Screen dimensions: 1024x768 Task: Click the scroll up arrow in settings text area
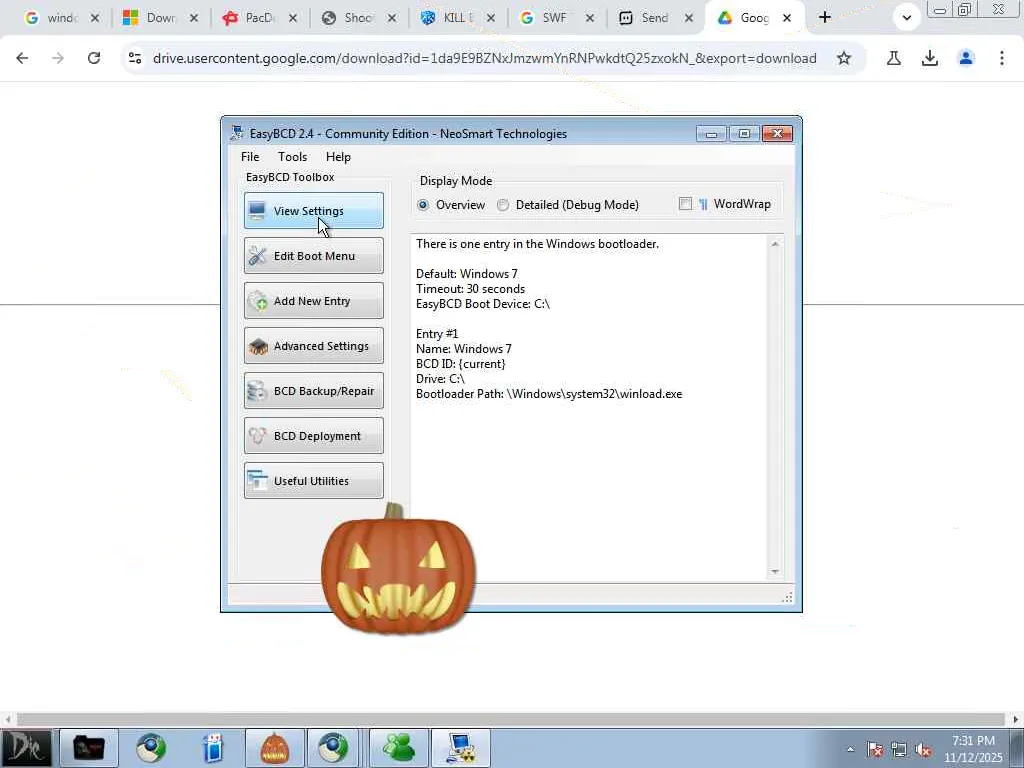pyautogui.click(x=775, y=244)
